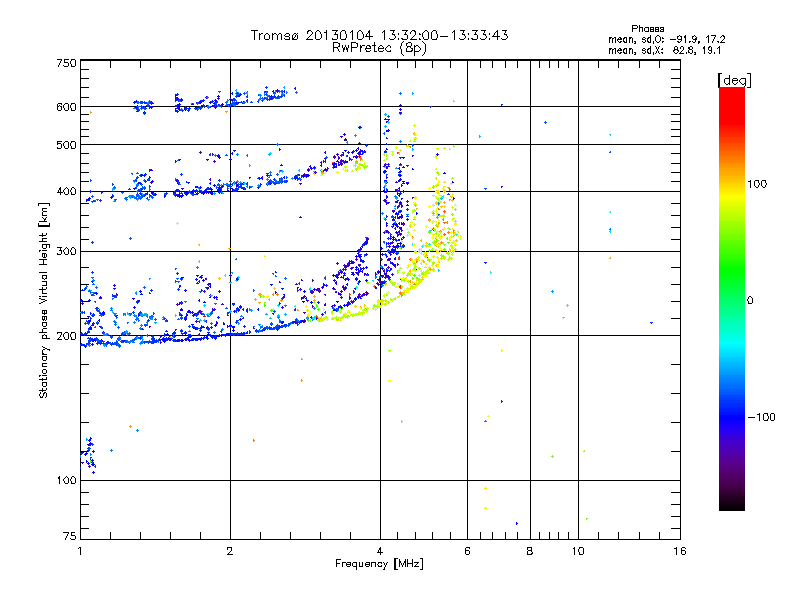The height and width of the screenshot is (600, 800).
Task: Click the 'Frequency [MHz]' axis label
Action: (x=379, y=564)
